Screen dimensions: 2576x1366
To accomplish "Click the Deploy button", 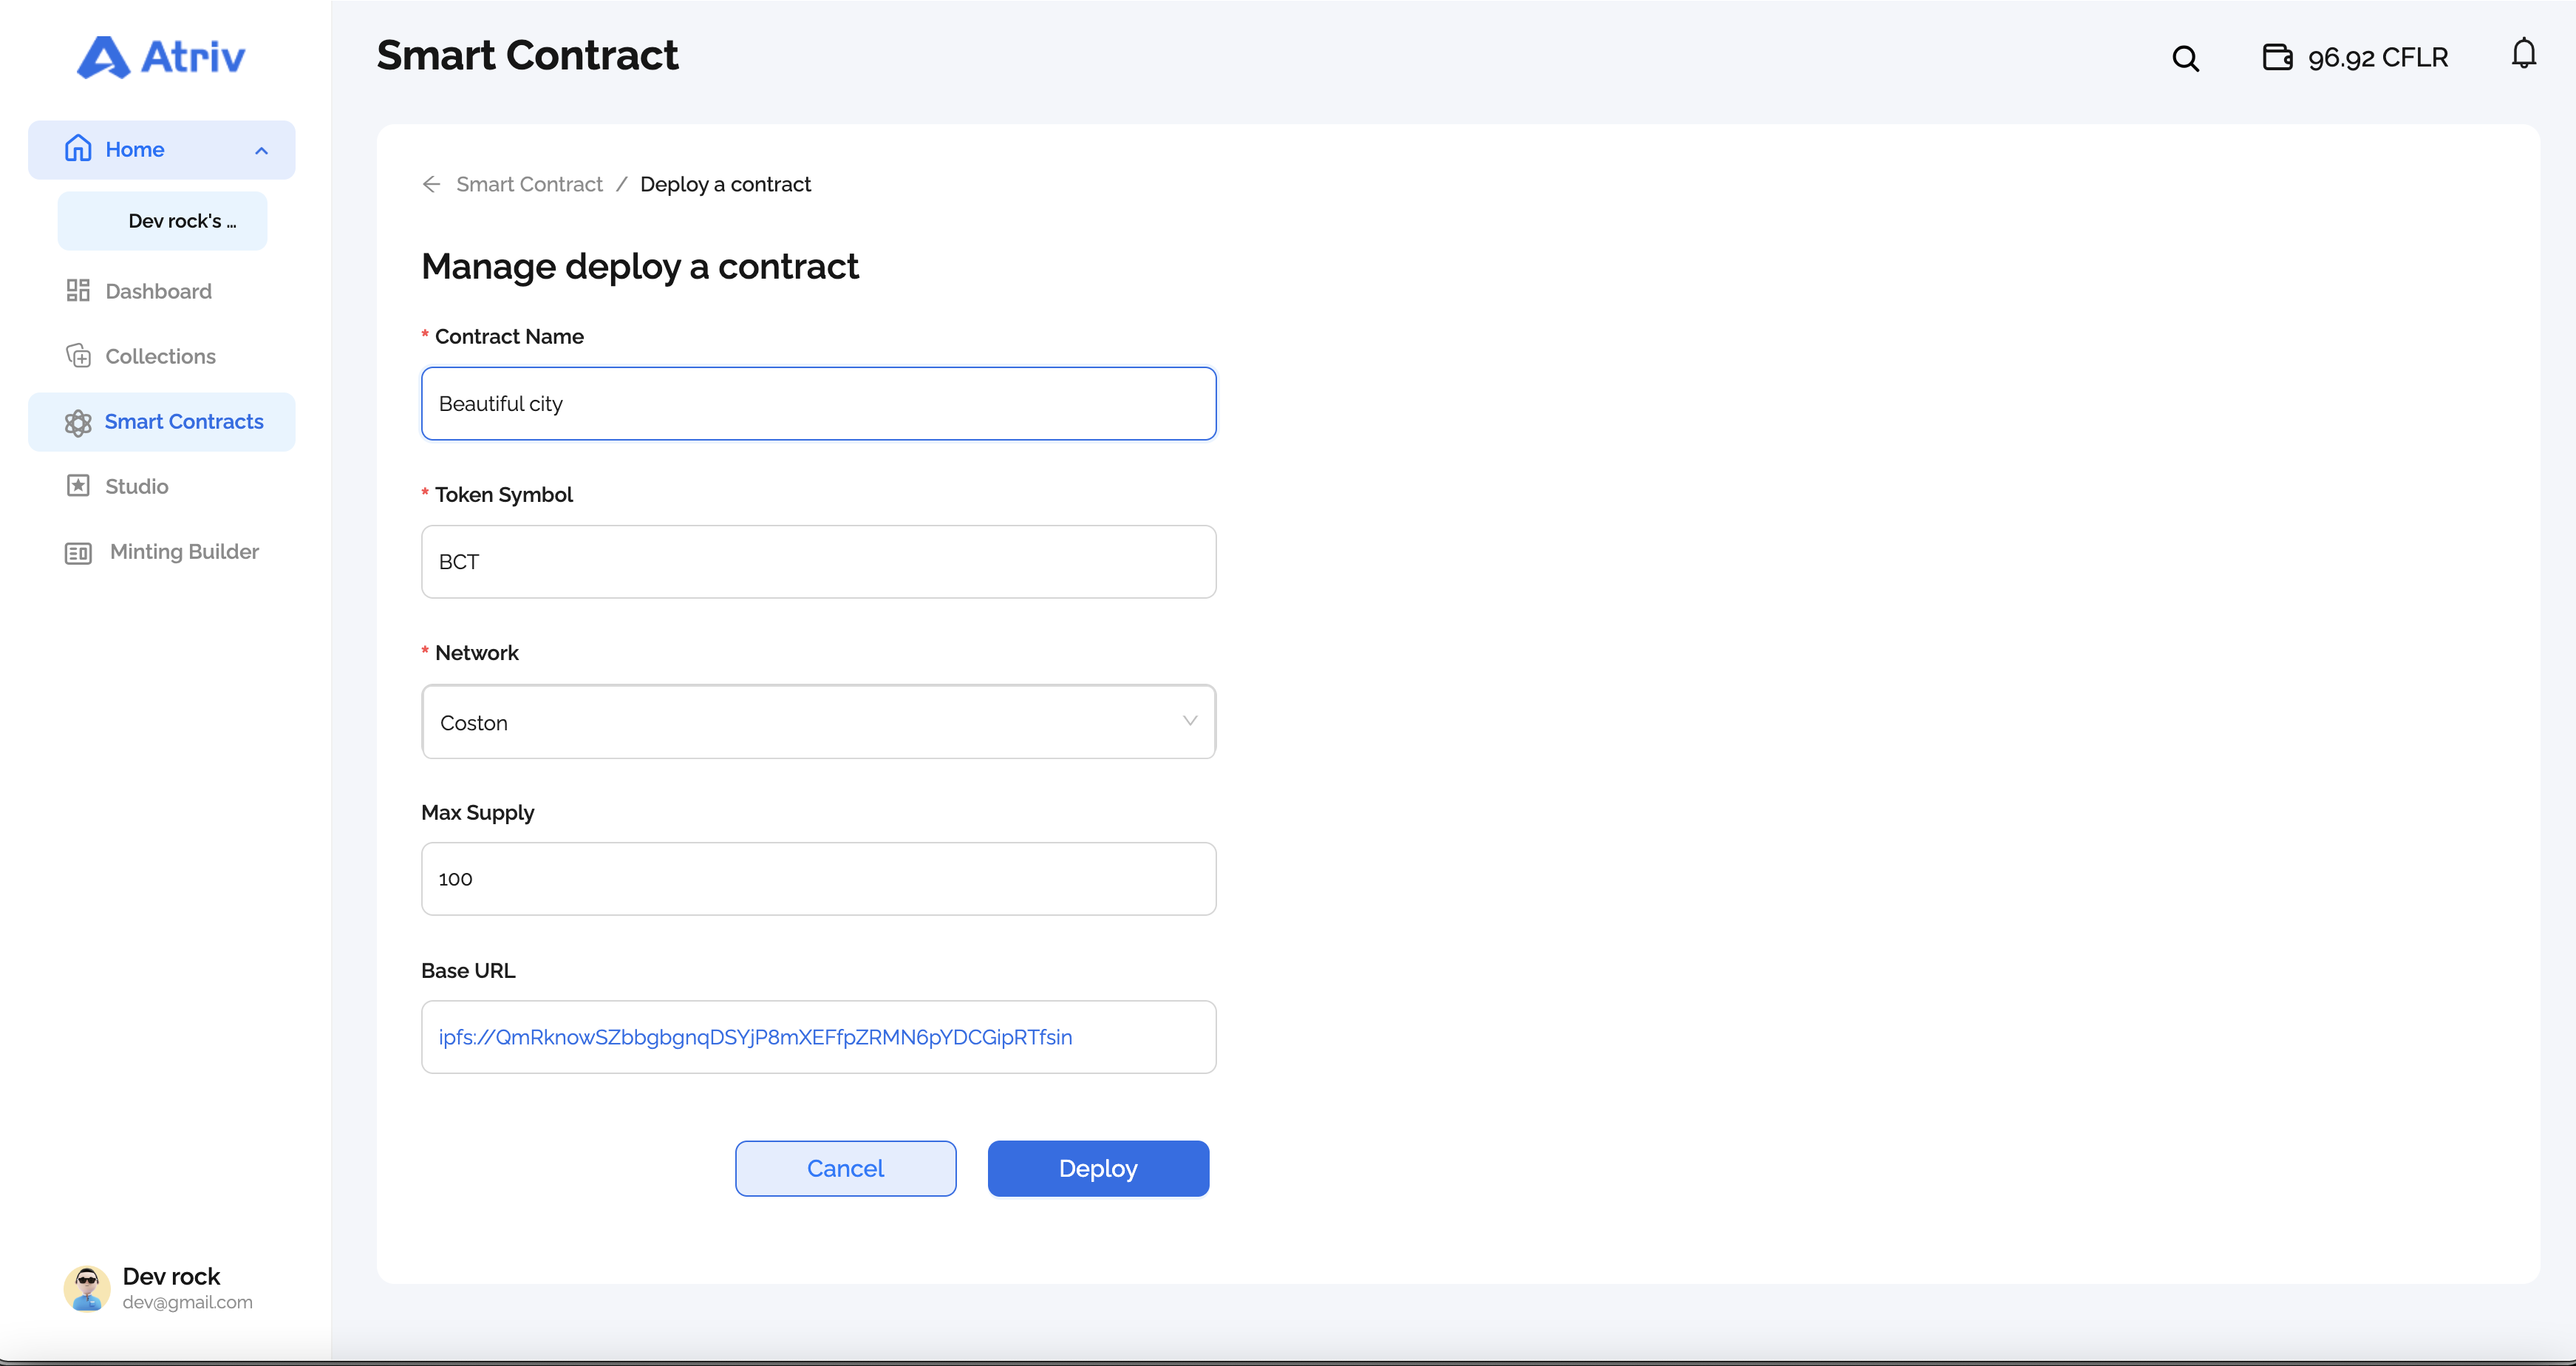I will 1098,1168.
